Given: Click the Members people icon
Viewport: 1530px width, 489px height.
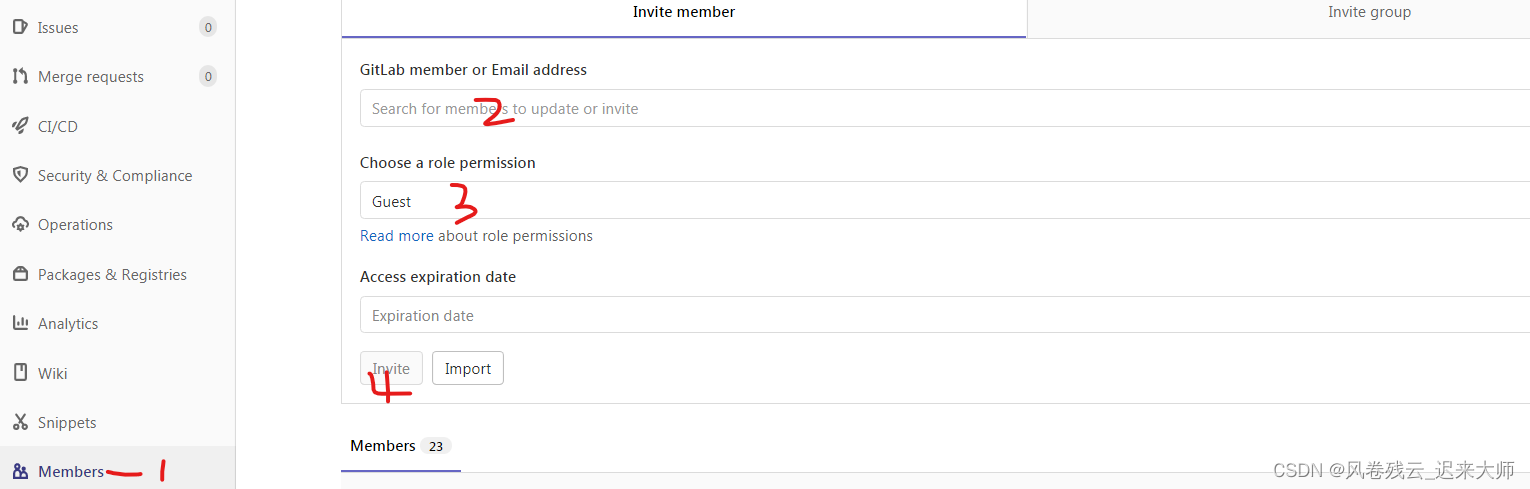Looking at the screenshot, I should click(20, 471).
